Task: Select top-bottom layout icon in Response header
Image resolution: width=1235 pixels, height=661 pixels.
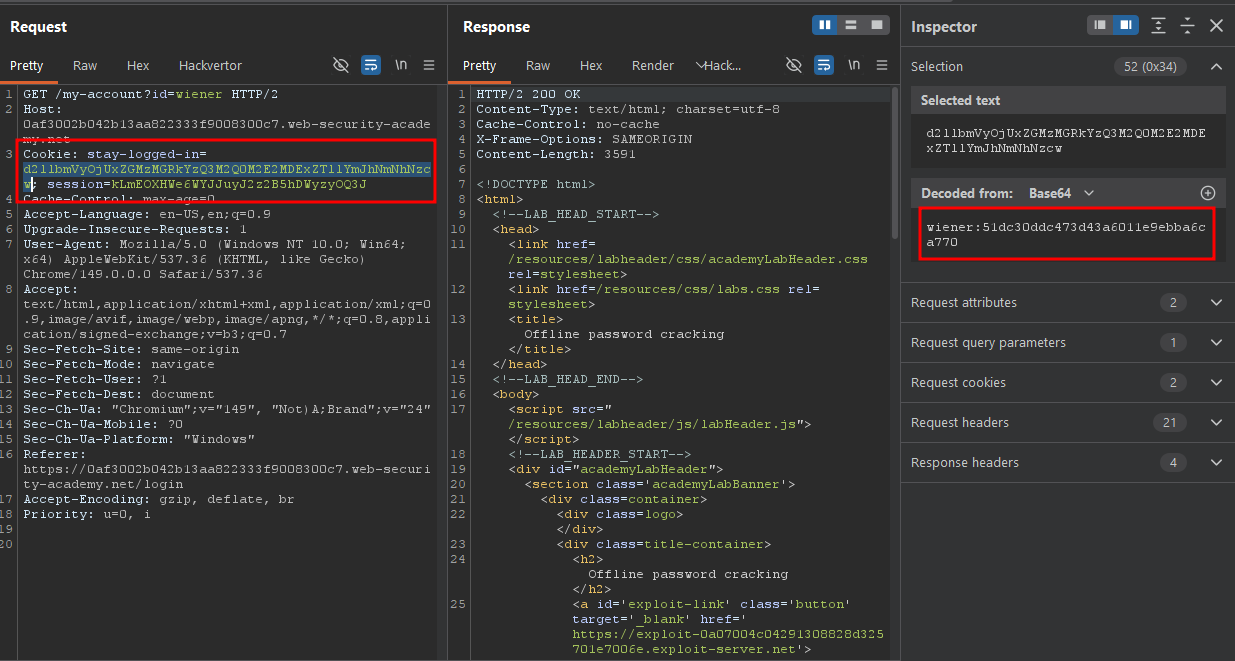Action: [851, 25]
